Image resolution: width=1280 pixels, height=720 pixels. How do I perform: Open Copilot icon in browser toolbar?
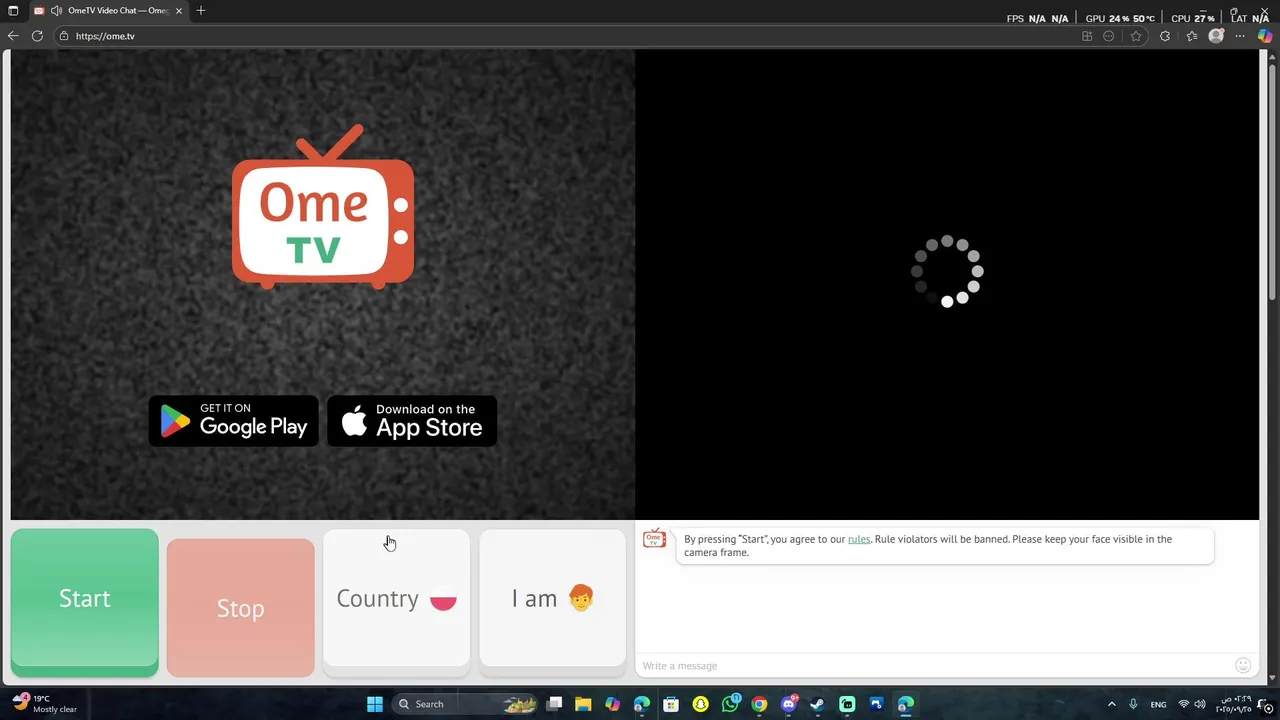click(1265, 36)
